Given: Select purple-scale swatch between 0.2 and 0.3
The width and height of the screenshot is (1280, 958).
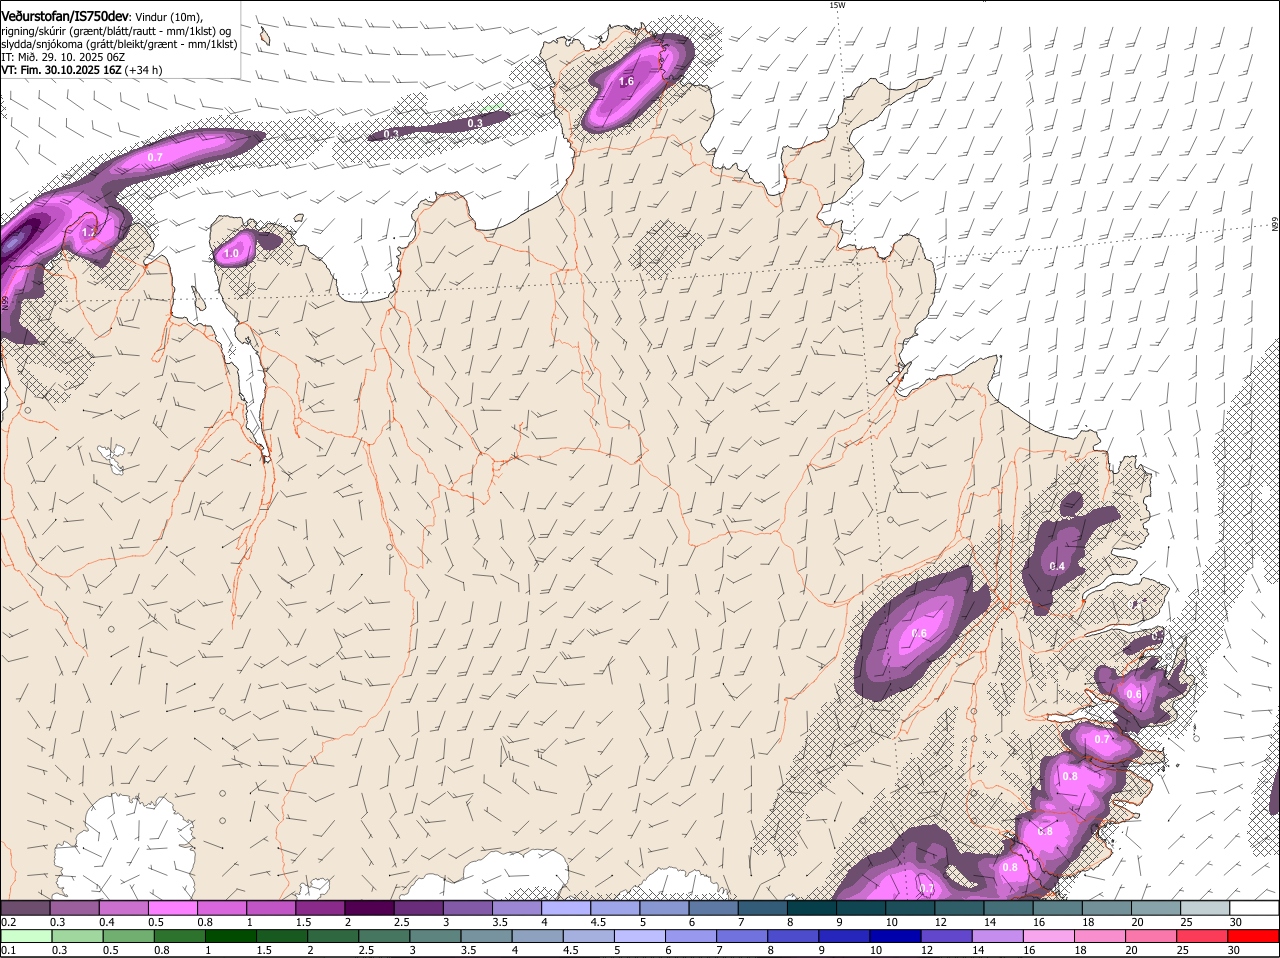Looking at the screenshot, I should (25, 908).
